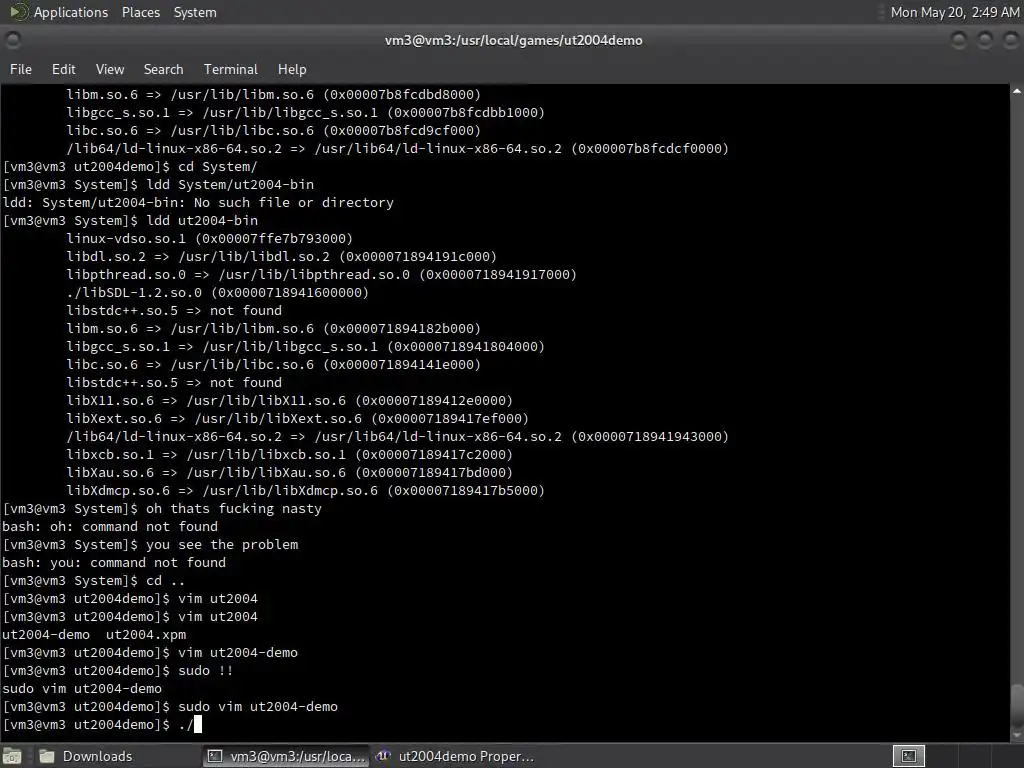1024x768 pixels.
Task: Click the ut2004demo Properties taskbar icon
Action: 383,756
